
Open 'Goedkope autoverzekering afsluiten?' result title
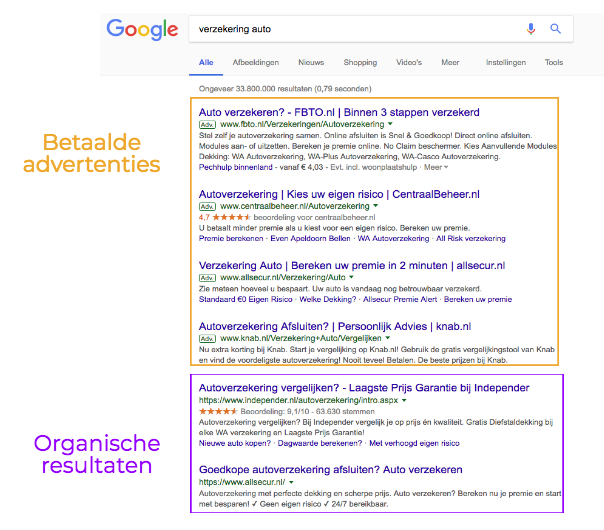[331, 470]
